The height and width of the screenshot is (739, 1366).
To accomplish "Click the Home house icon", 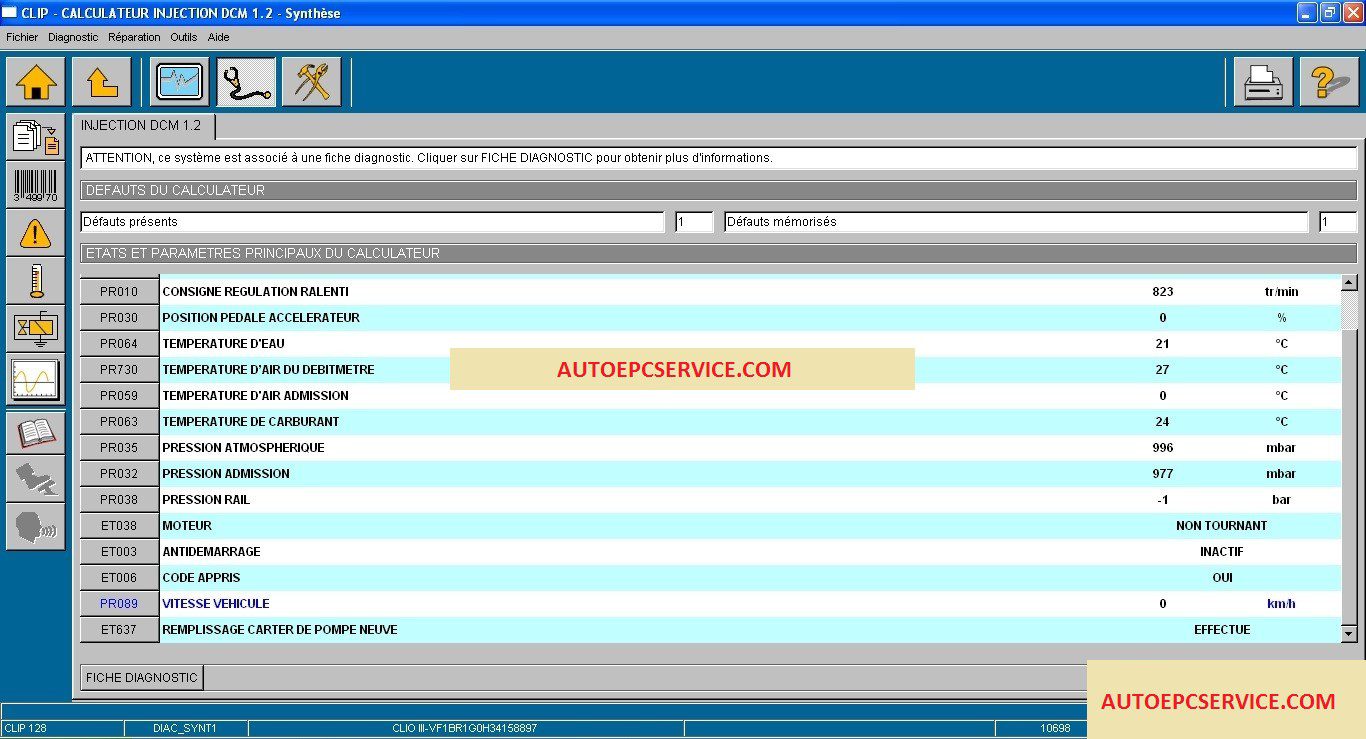I will 35,81.
